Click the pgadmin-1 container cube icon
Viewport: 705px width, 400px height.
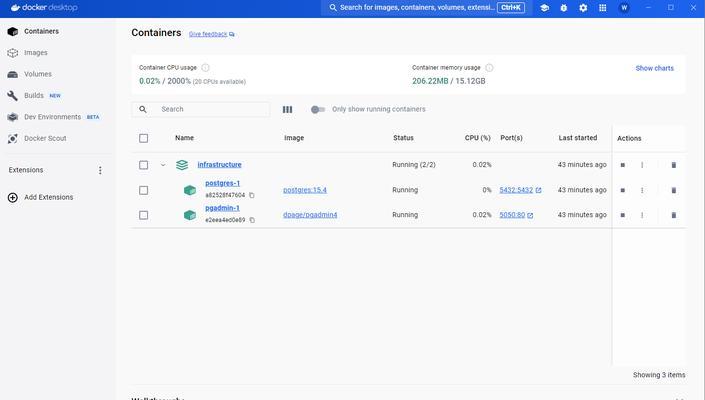click(190, 215)
